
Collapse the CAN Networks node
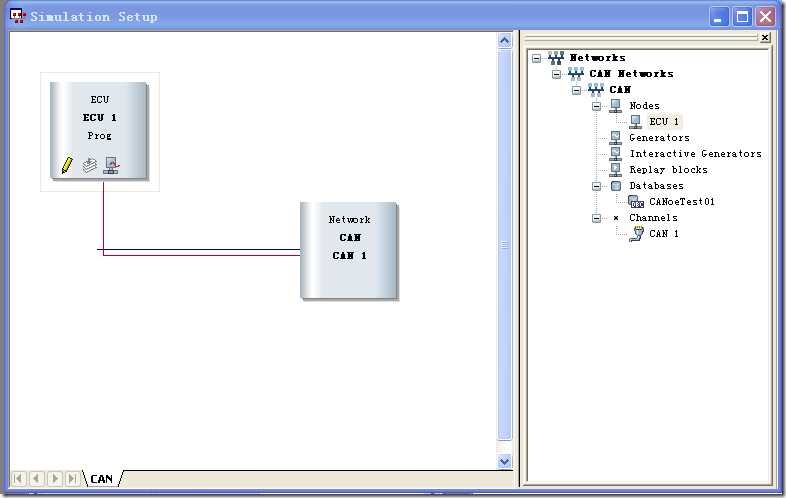(556, 74)
